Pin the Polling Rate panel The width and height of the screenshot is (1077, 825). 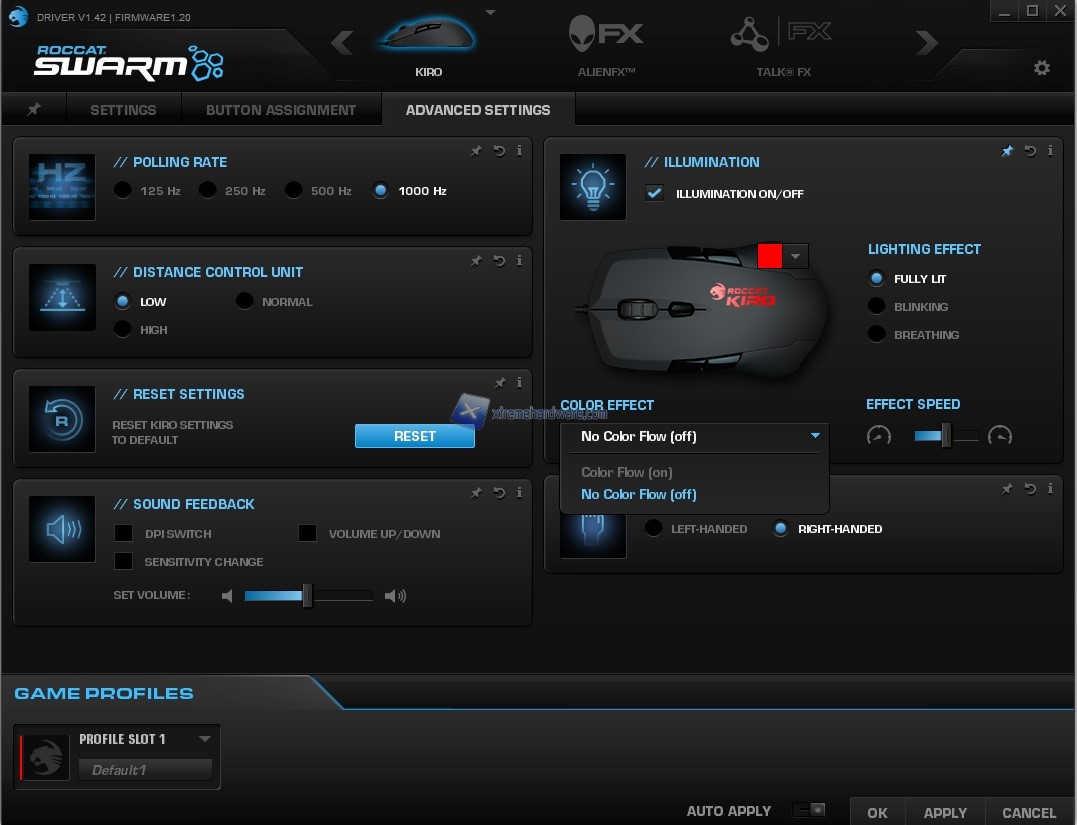(x=477, y=151)
